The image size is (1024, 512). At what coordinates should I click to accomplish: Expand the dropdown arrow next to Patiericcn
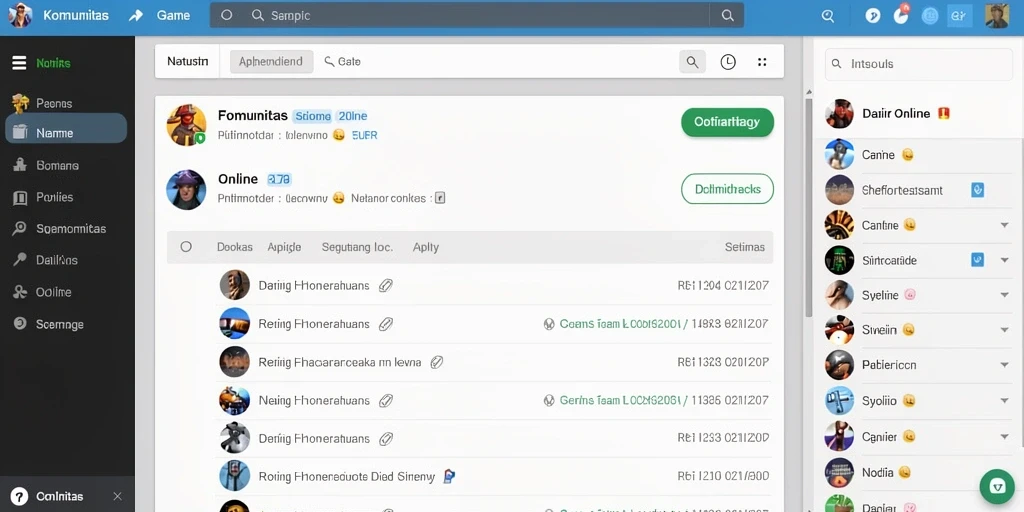pyautogui.click(x=1004, y=365)
